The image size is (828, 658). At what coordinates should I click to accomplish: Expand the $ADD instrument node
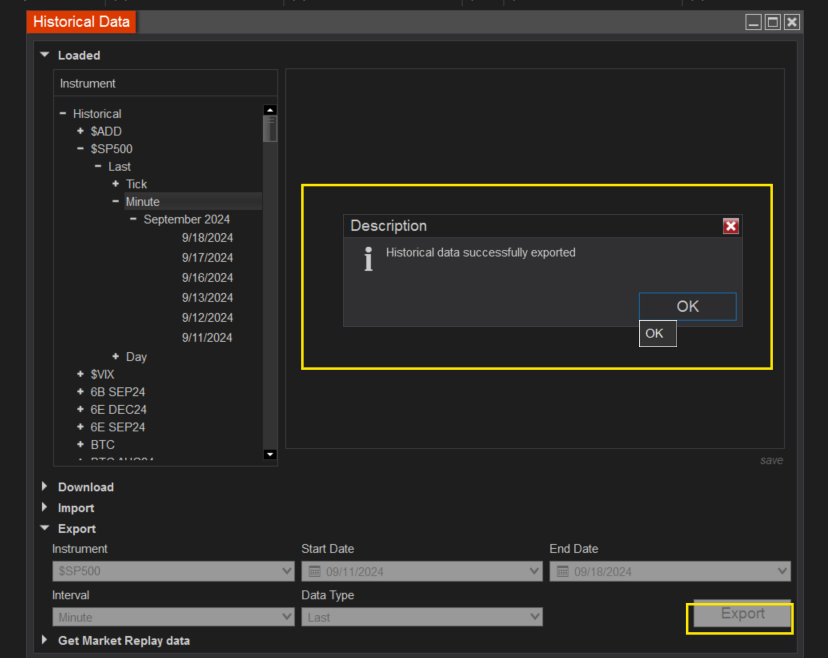point(80,131)
